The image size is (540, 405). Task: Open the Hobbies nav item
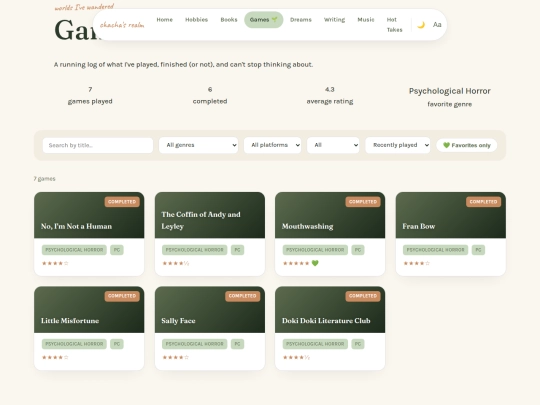coord(196,20)
